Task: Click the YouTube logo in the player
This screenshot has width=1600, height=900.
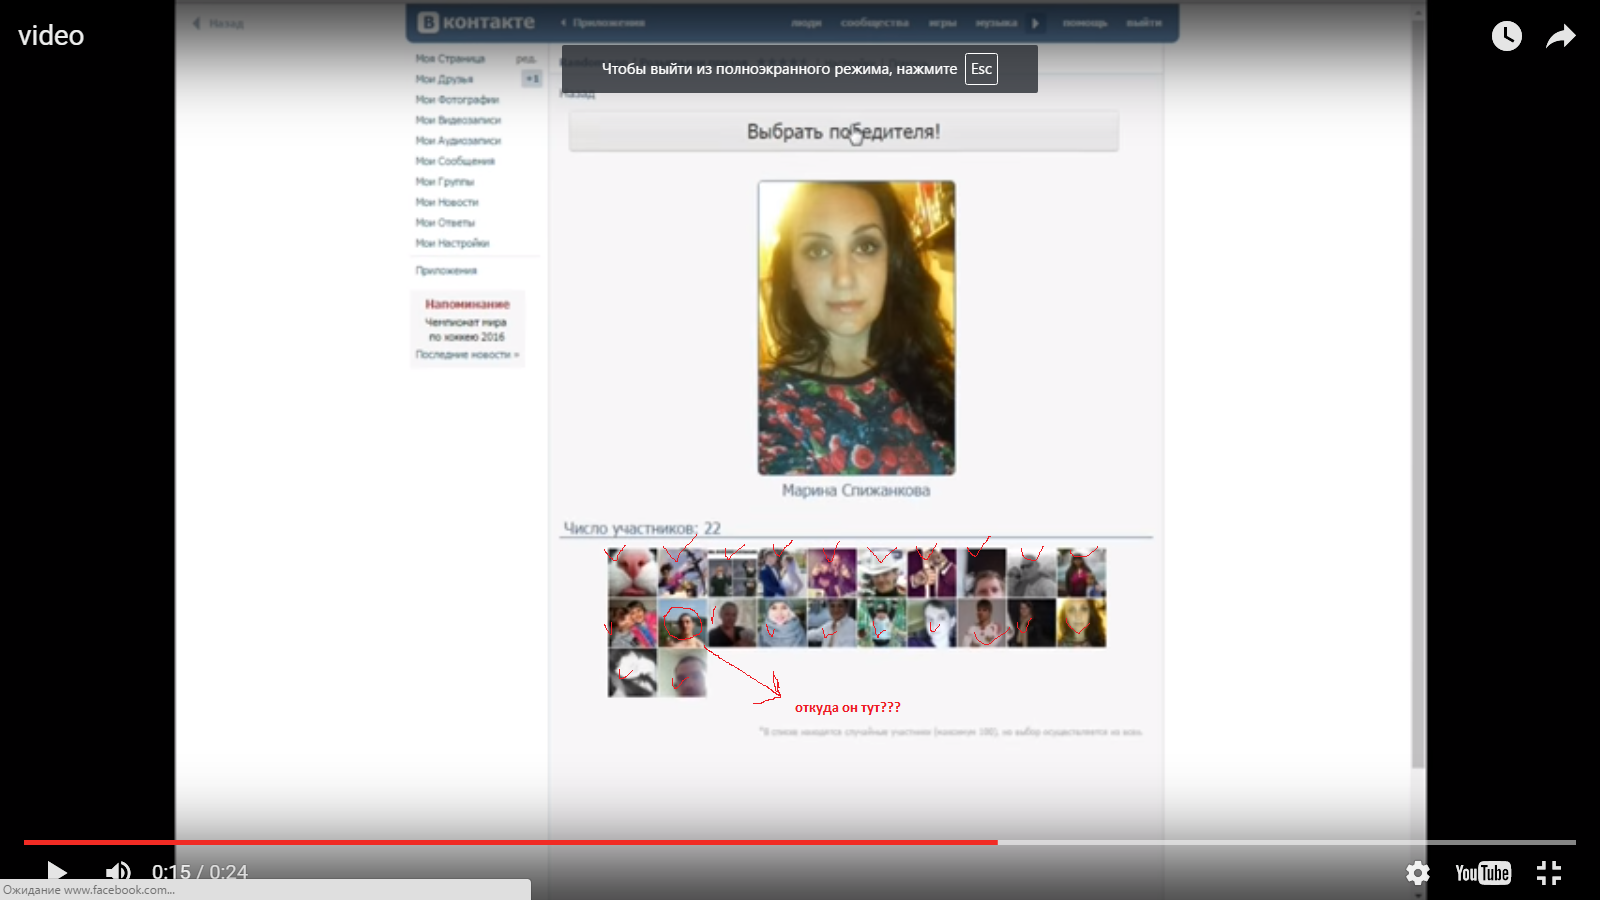Action: pos(1482,873)
